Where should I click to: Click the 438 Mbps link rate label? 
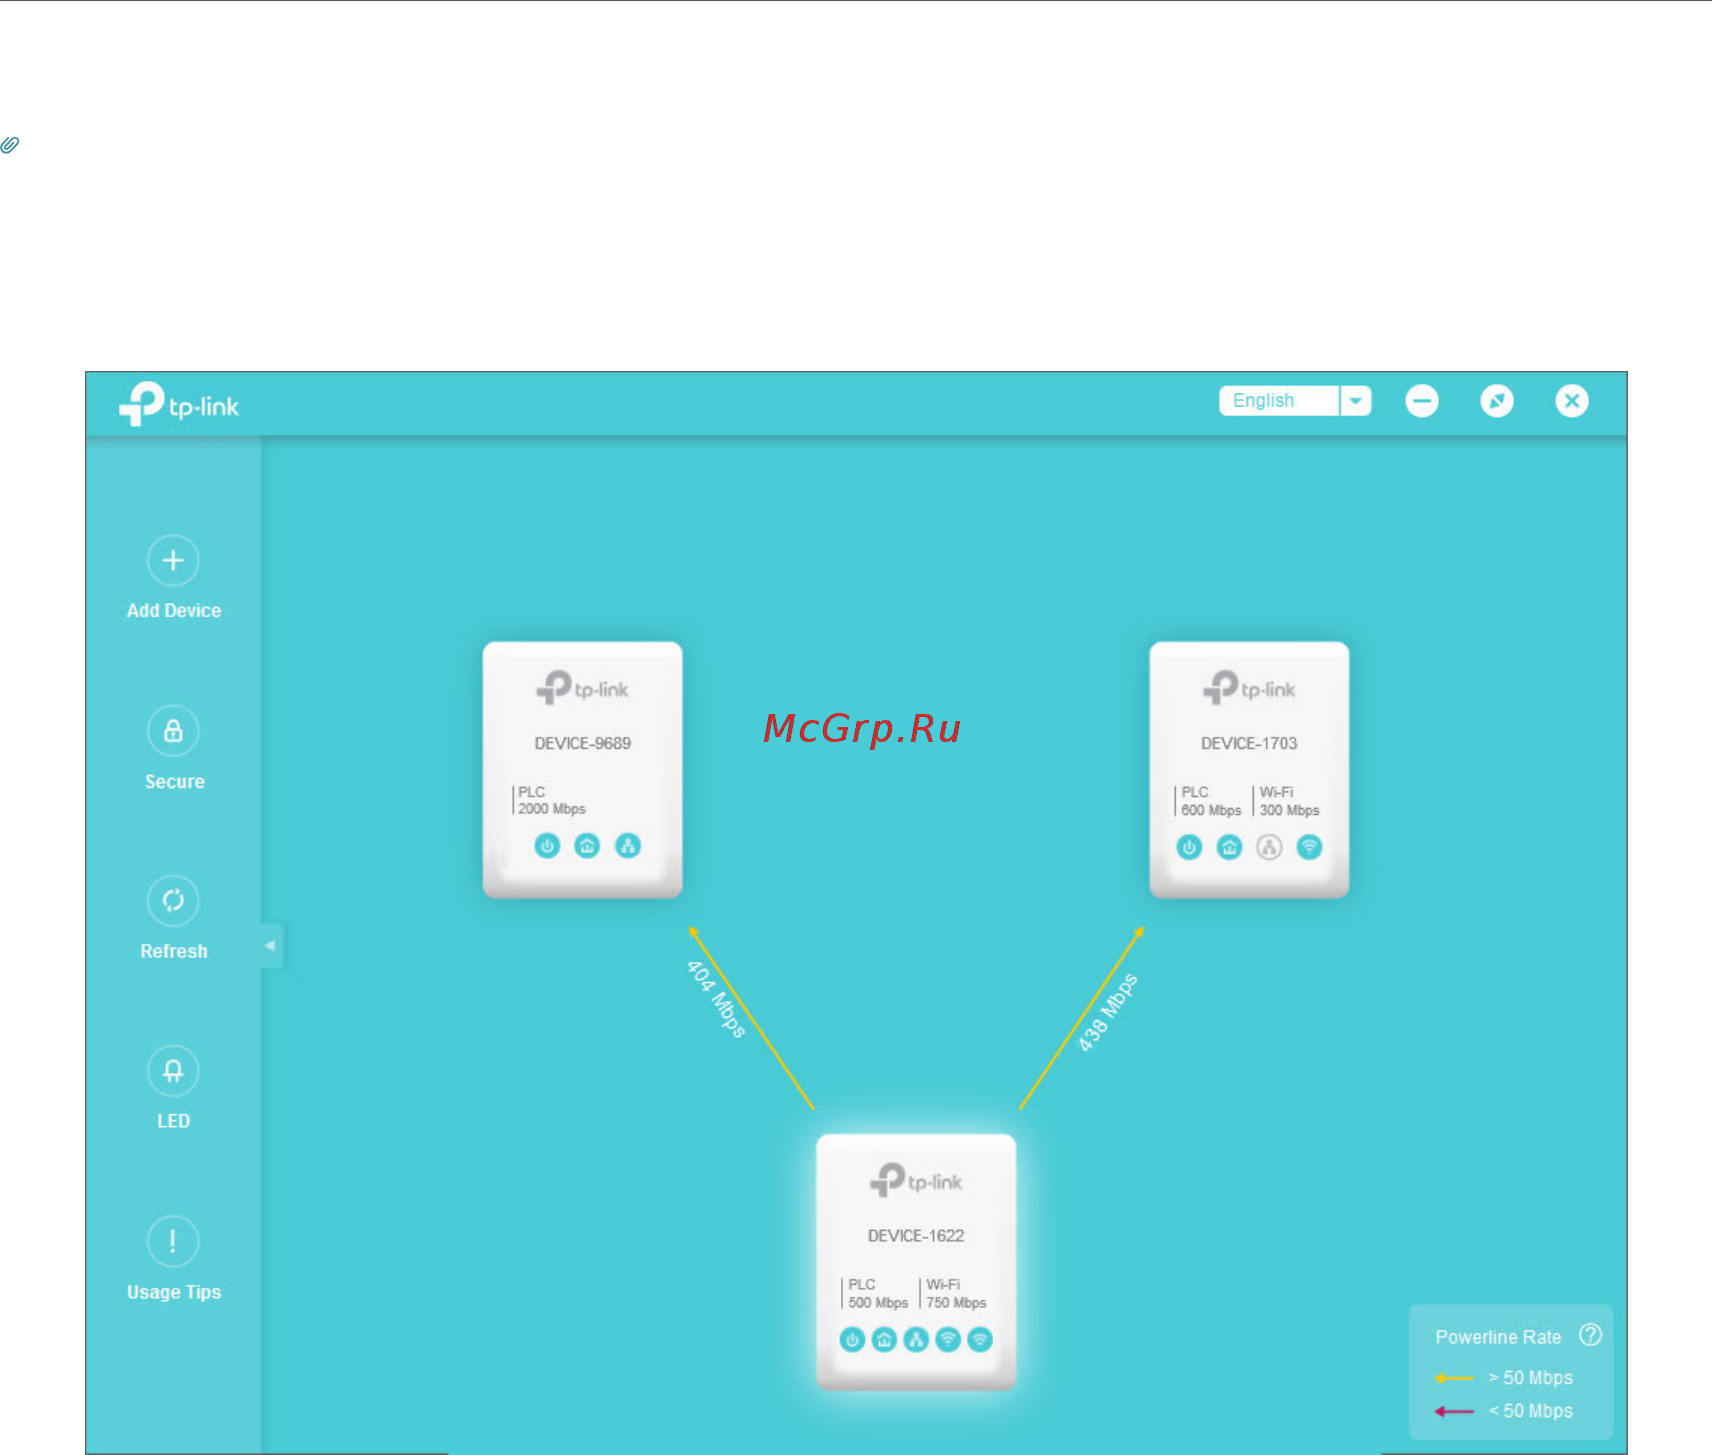pyautogui.click(x=1108, y=1012)
